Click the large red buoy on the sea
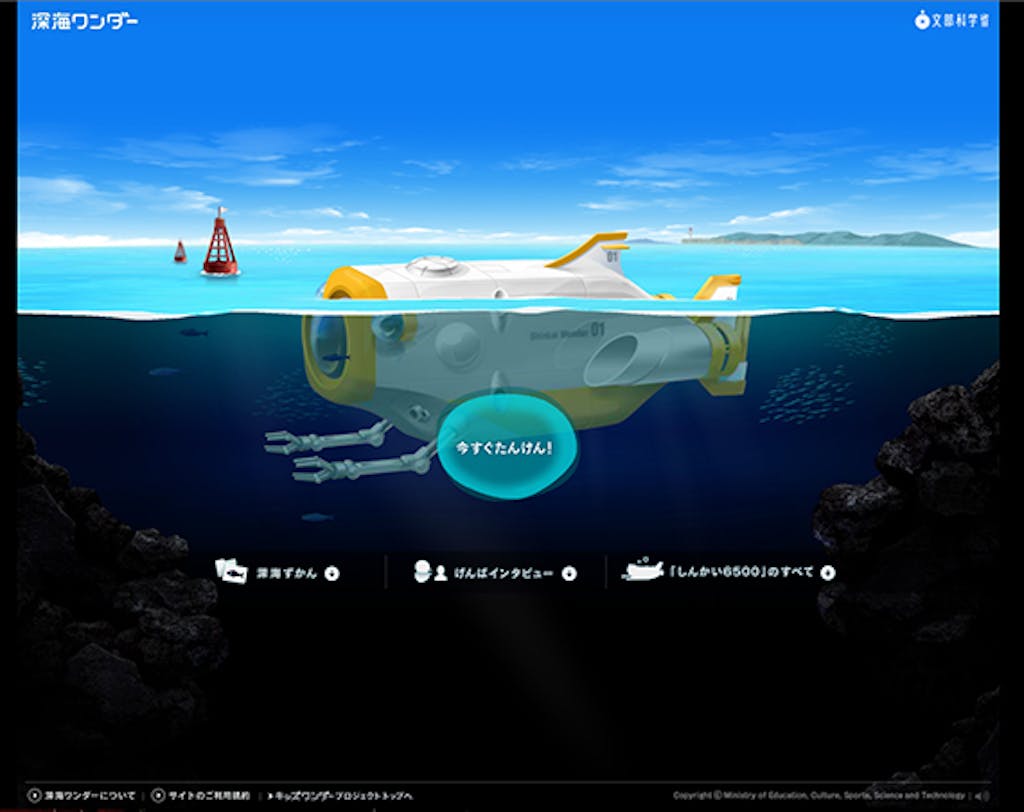Viewport: 1024px width, 812px height. point(220,244)
